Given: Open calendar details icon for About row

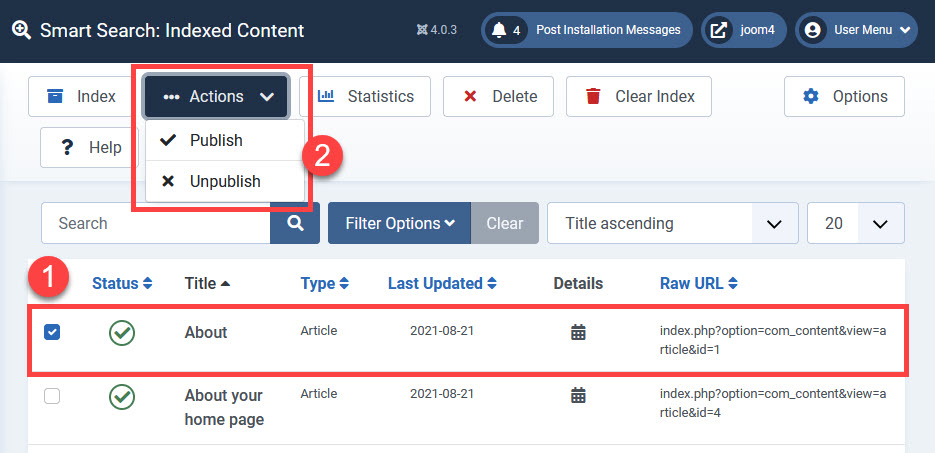Looking at the screenshot, I should point(578,332).
